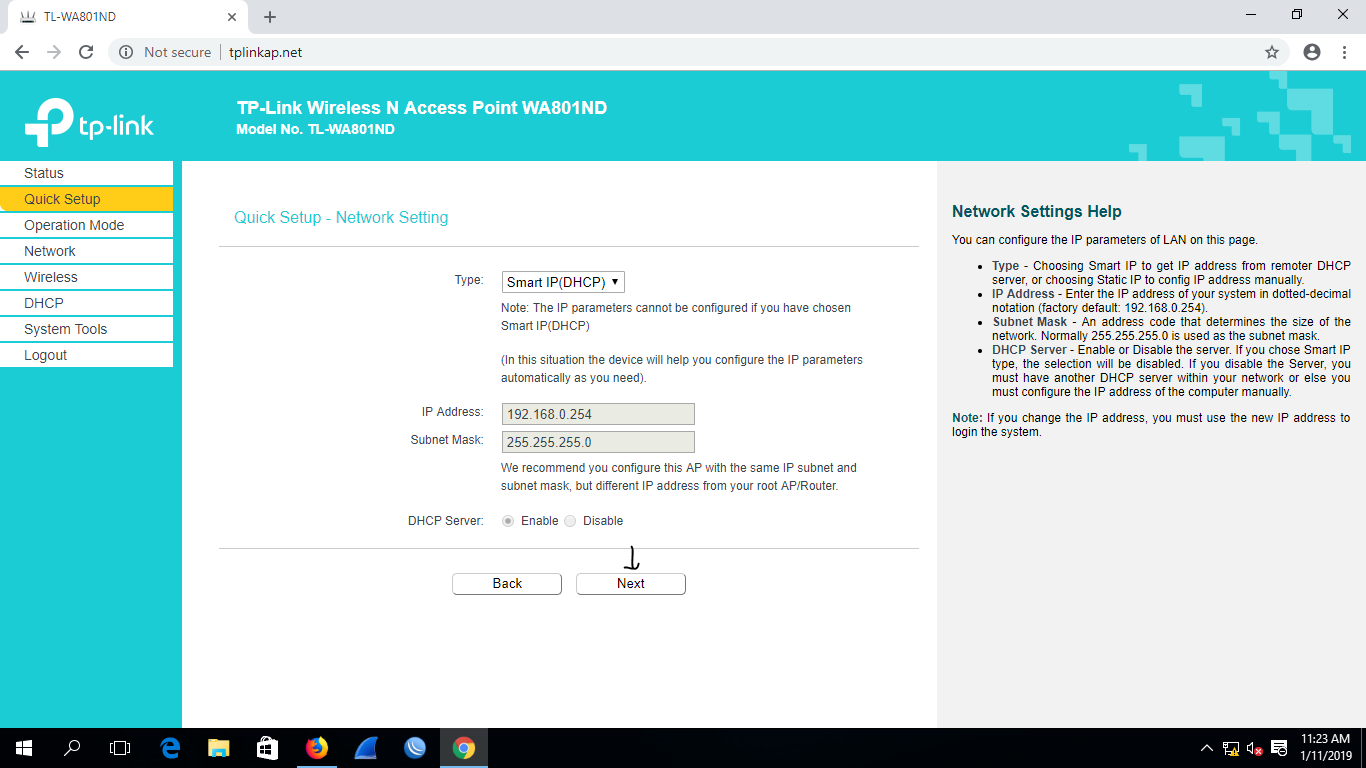
Task: Disable the DHCP Server option
Action: coord(569,520)
